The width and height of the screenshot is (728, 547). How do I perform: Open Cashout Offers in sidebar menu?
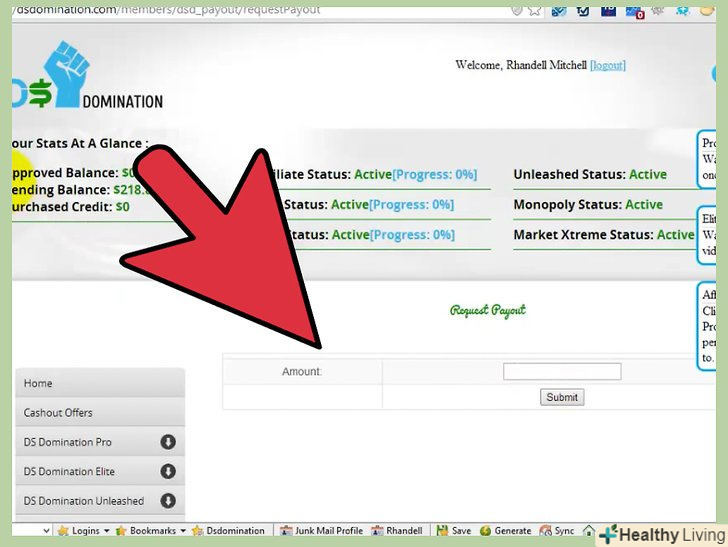(100, 412)
